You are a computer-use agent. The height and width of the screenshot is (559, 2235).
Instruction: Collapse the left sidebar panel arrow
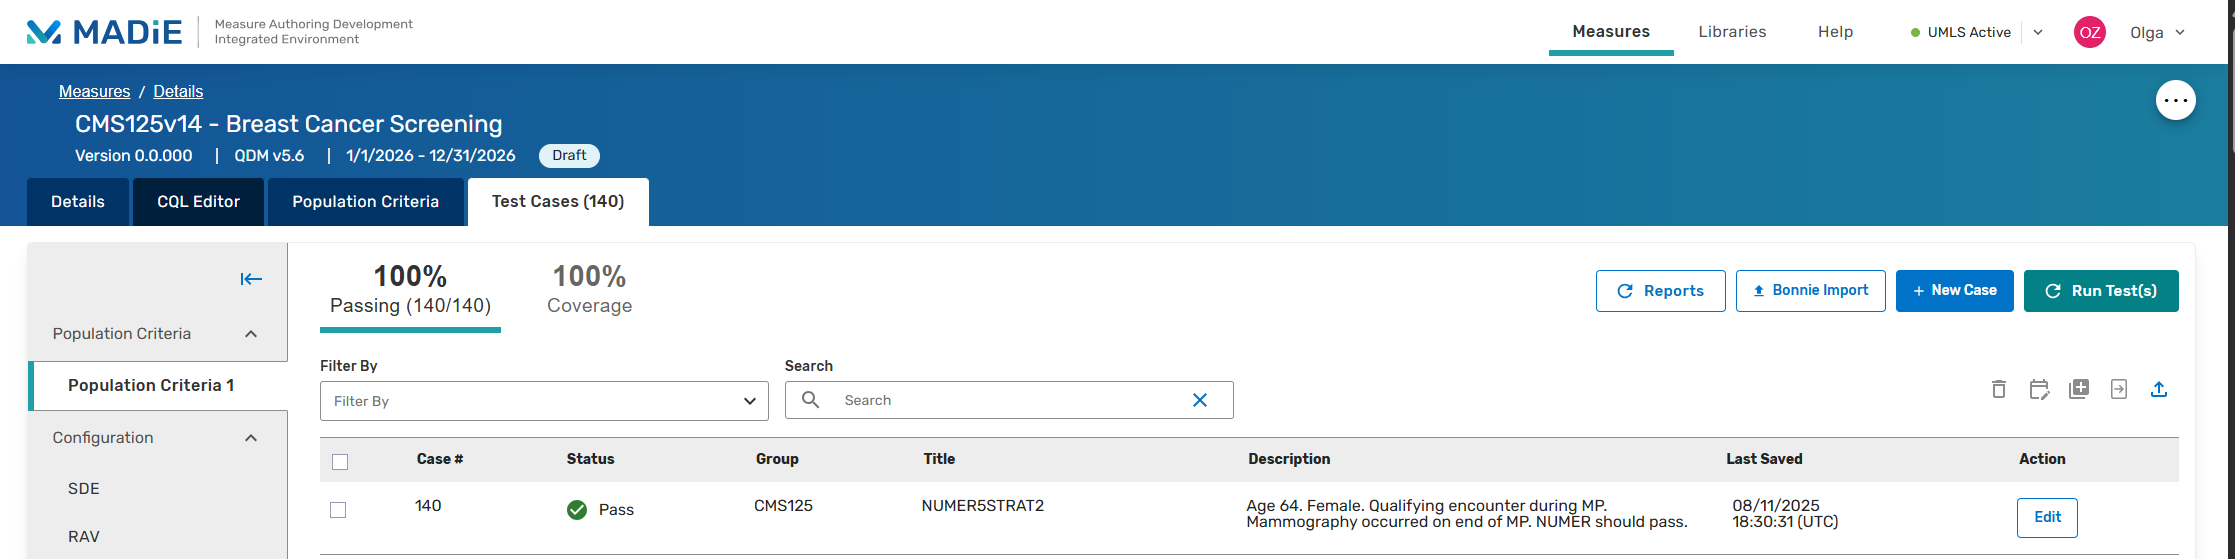251,279
